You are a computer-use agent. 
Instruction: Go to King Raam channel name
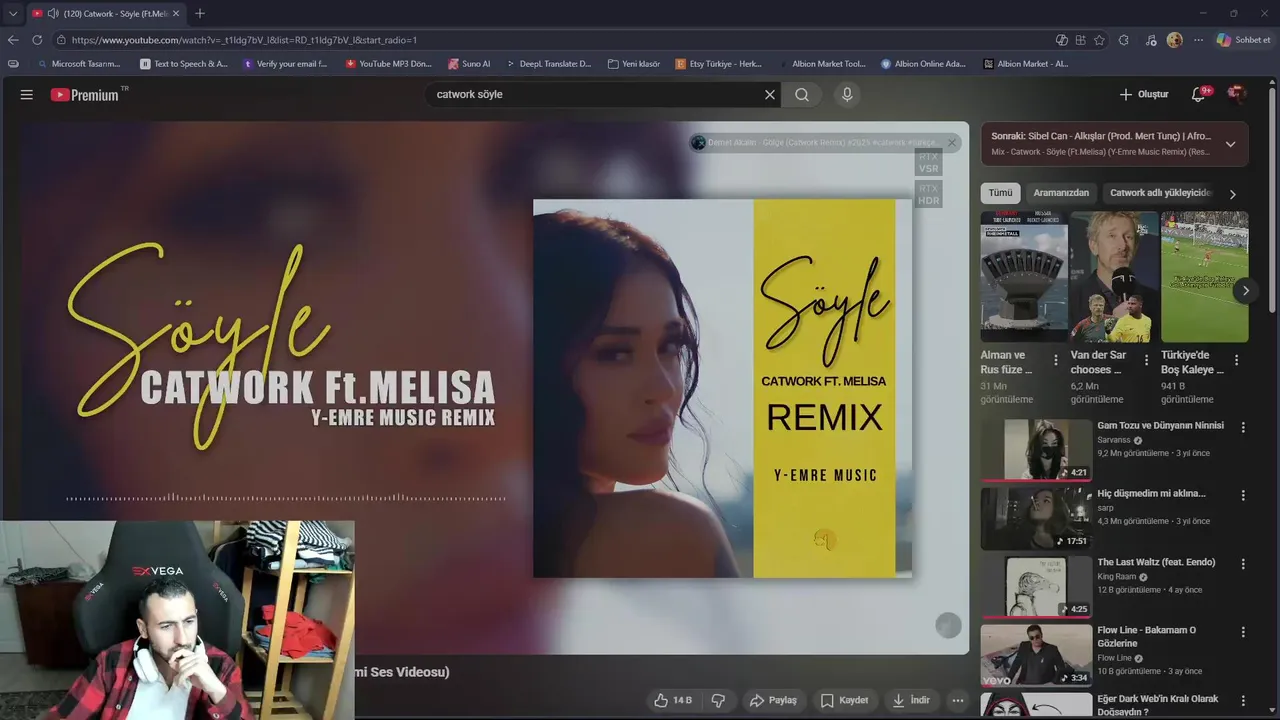point(1116,576)
